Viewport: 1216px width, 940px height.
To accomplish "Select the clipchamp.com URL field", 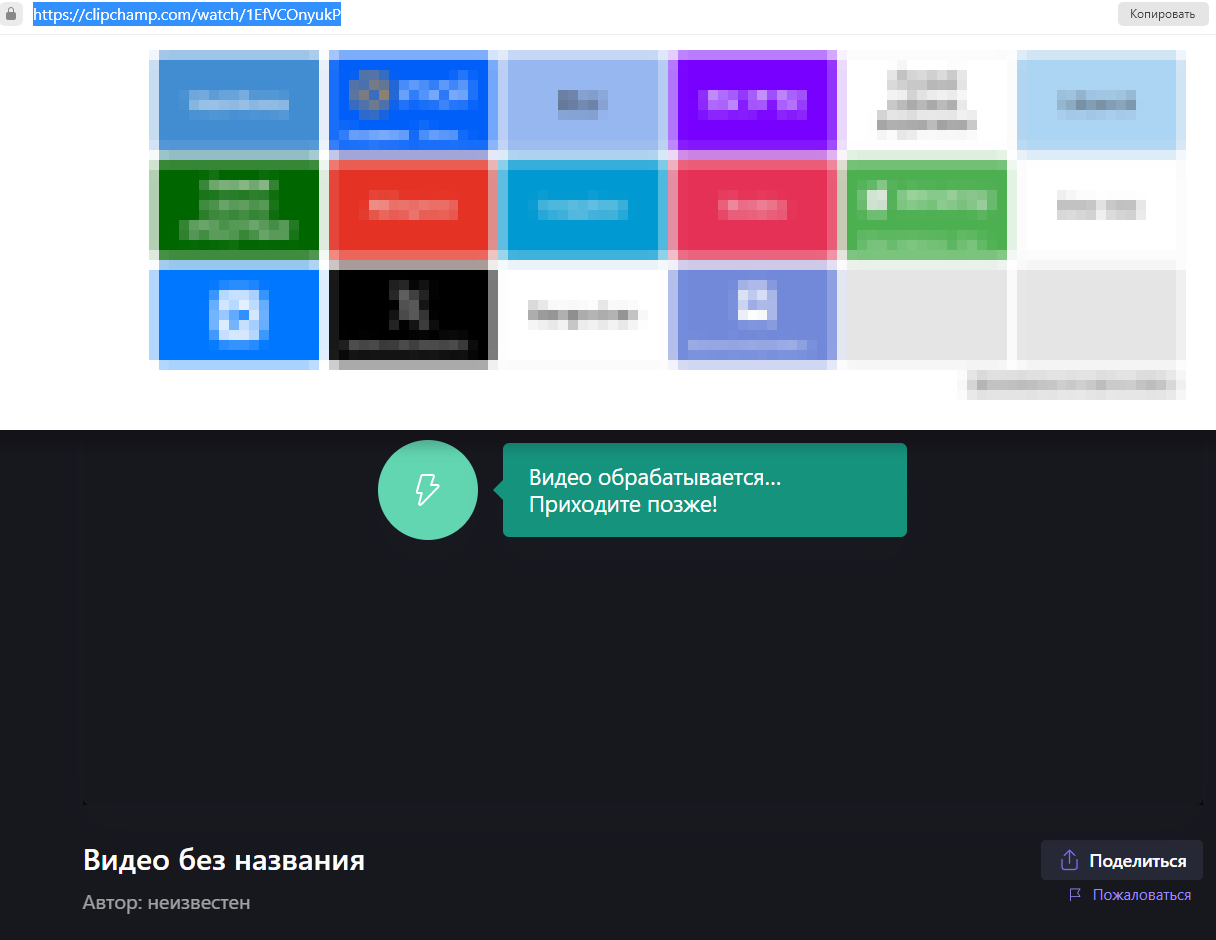I will coord(187,15).
